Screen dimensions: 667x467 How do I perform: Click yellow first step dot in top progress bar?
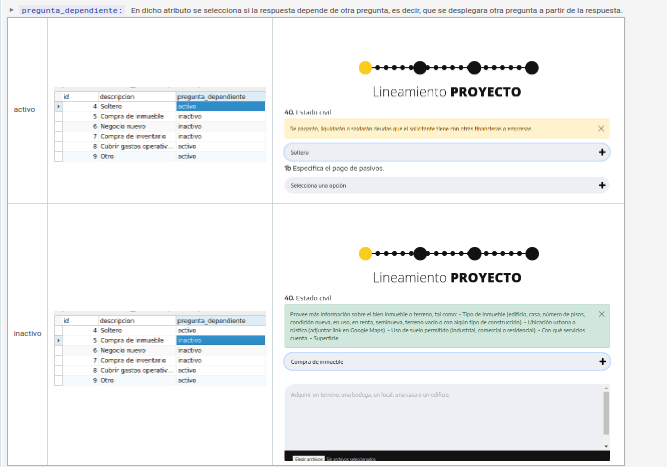(x=365, y=68)
